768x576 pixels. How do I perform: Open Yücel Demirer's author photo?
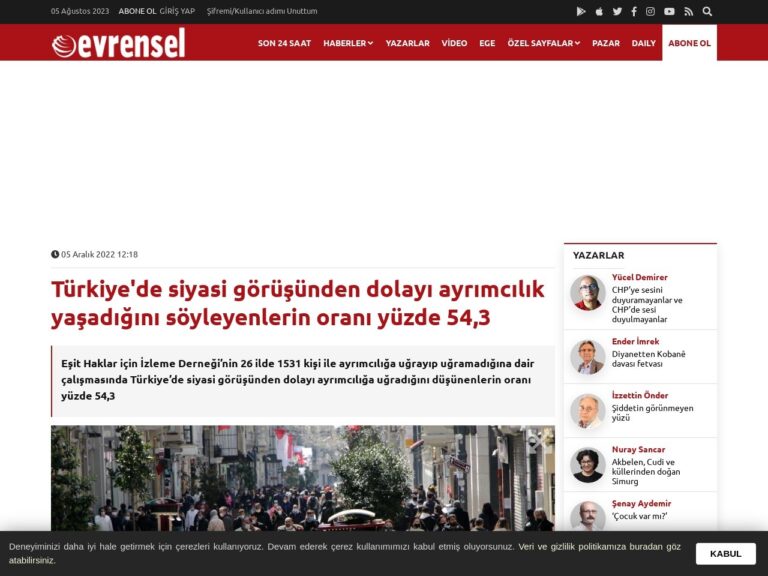[587, 293]
